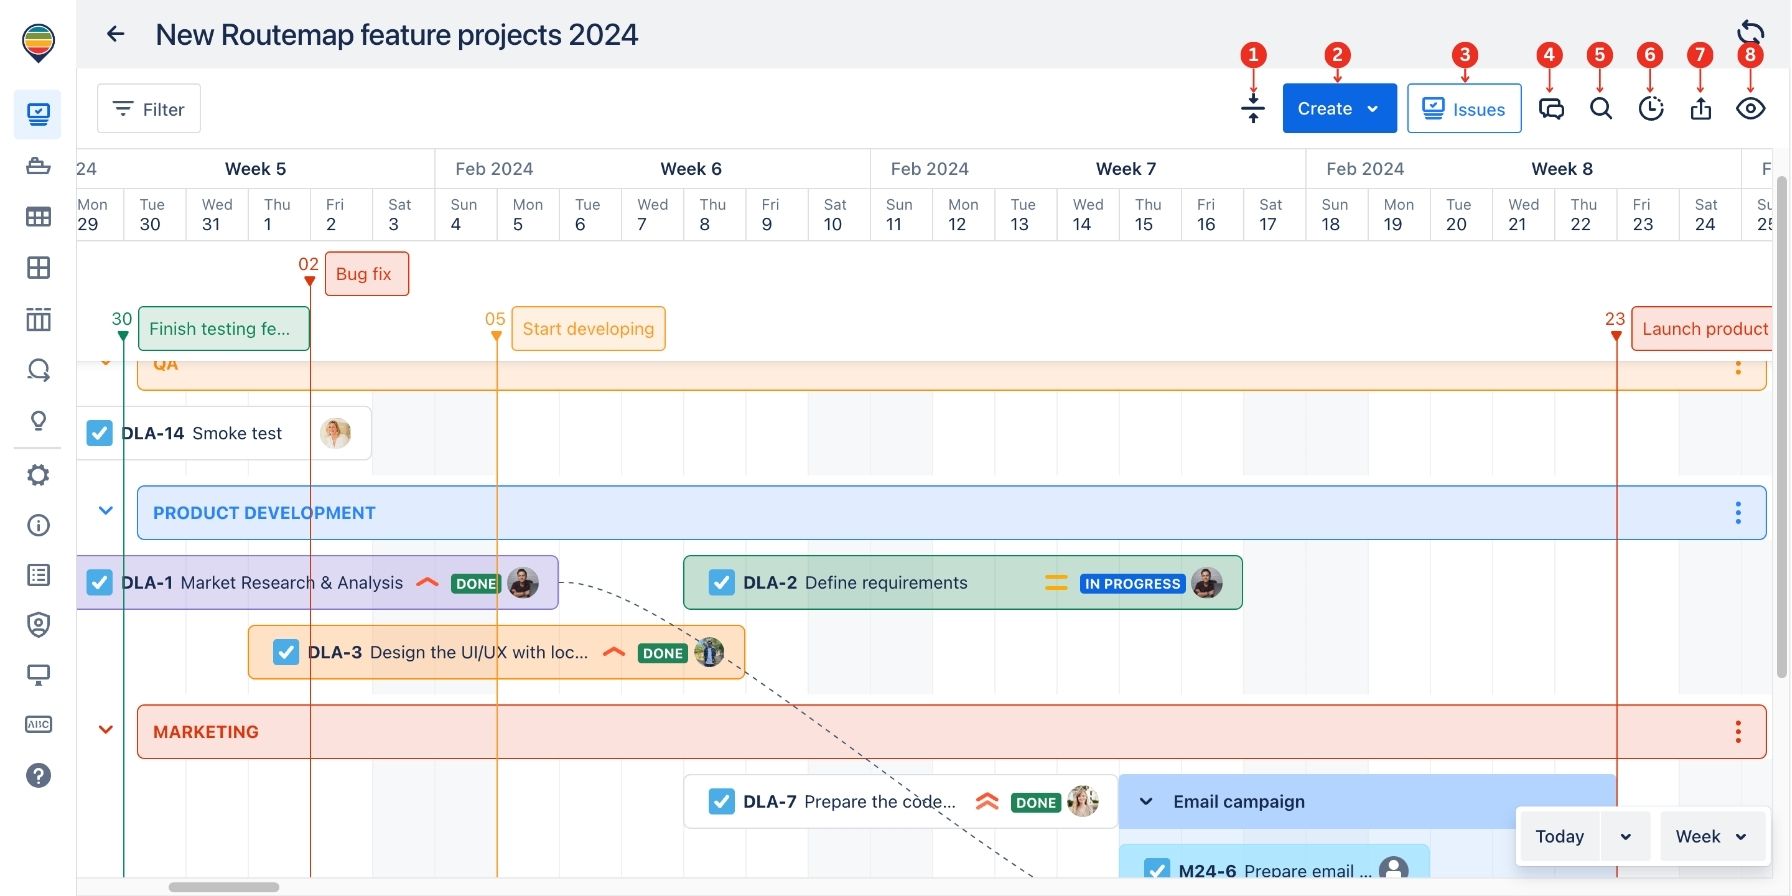Open the comments speech bubble icon
The height and width of the screenshot is (896, 1792).
1551,109
